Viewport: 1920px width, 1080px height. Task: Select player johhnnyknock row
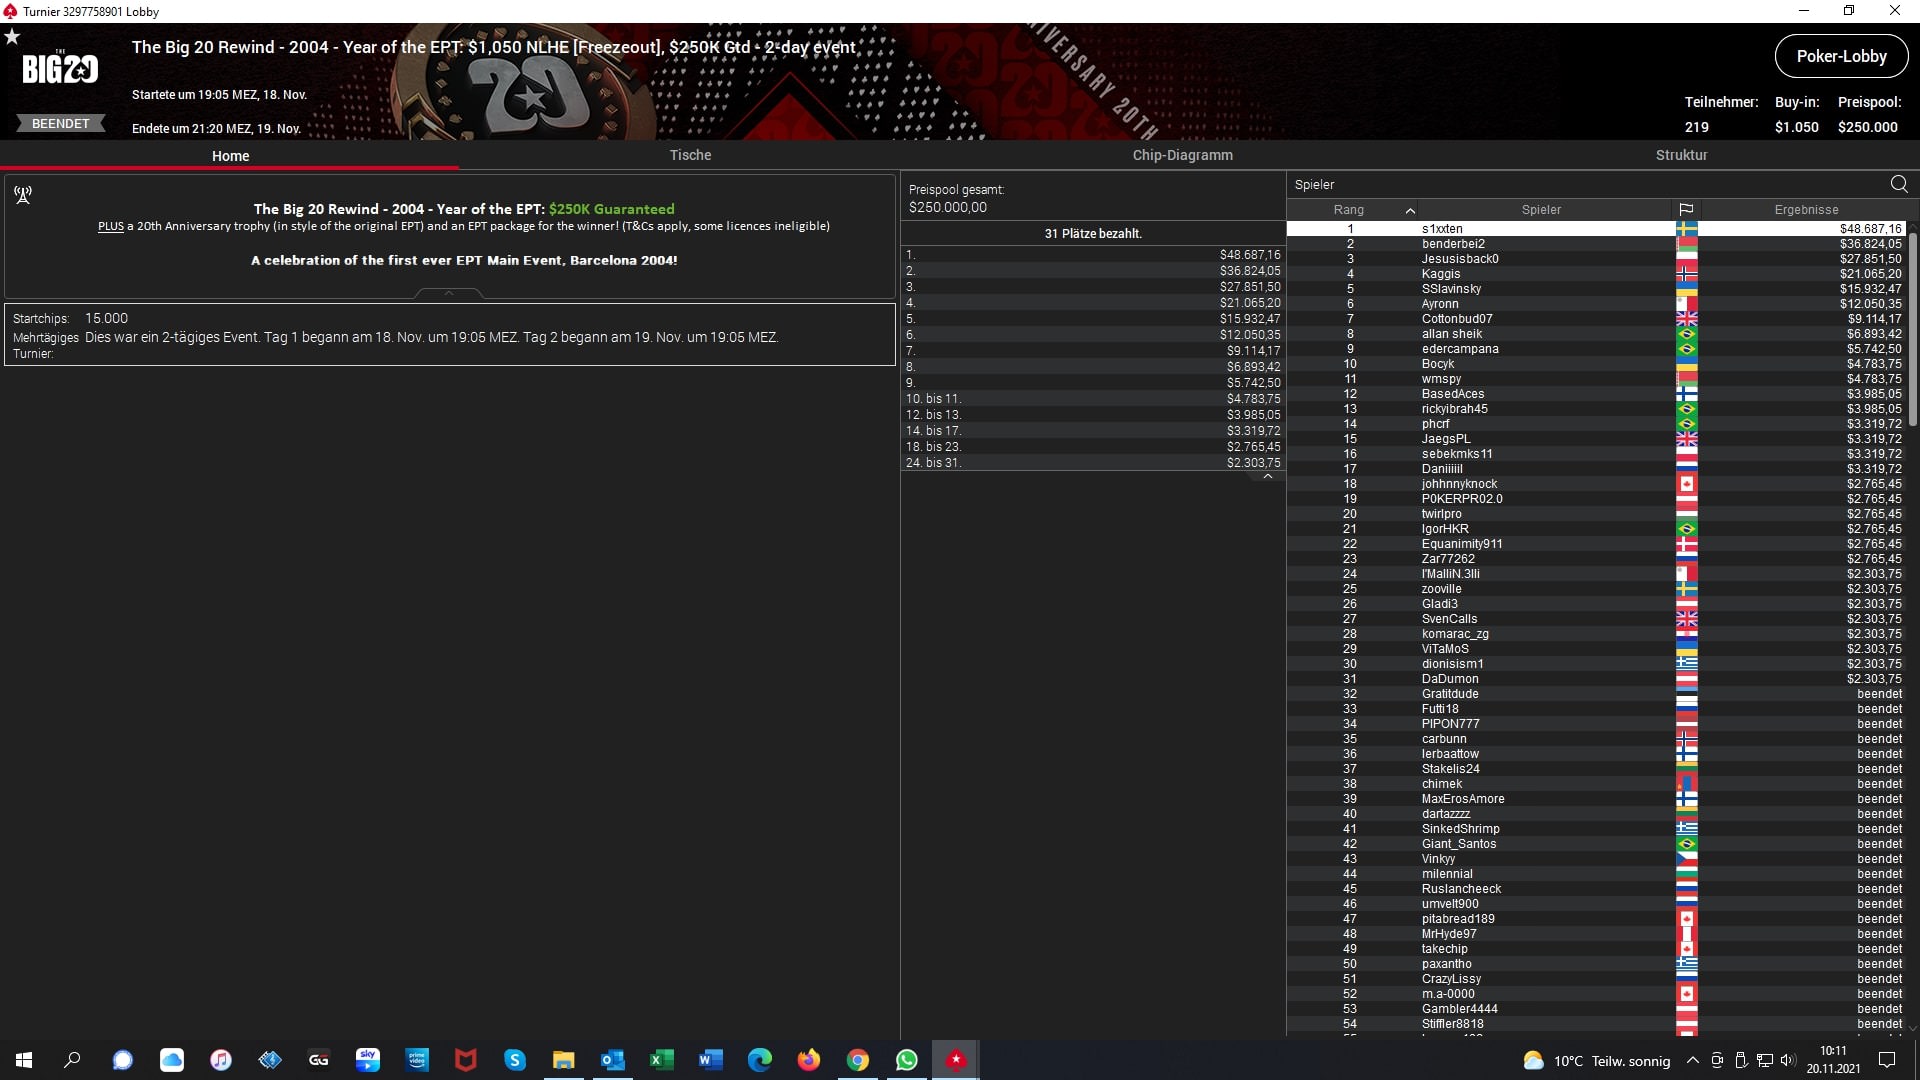click(x=1596, y=484)
